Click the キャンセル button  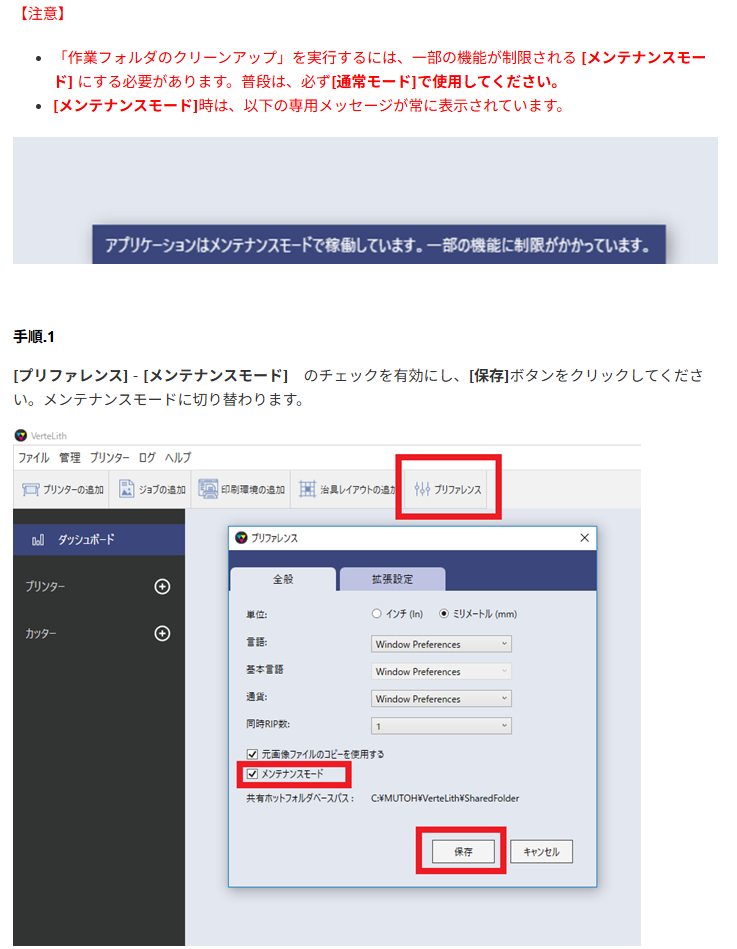pos(541,852)
